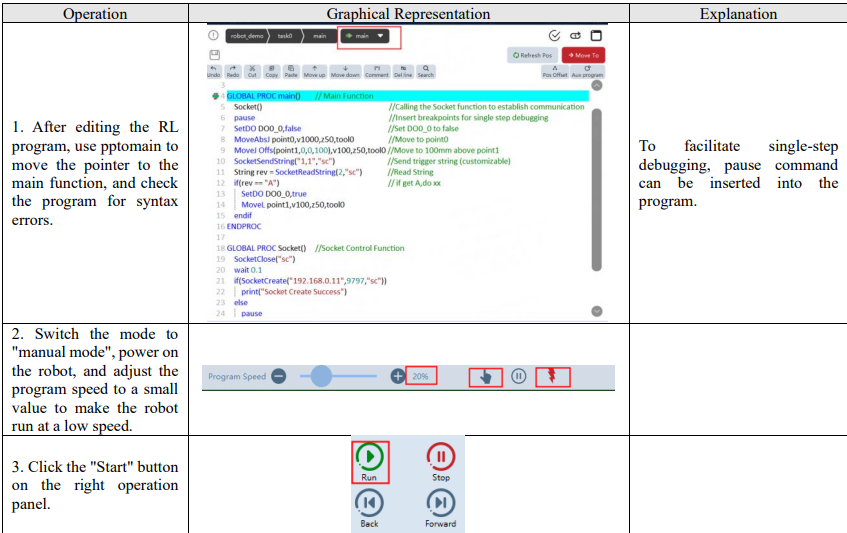Open the main pointer dropdown
This screenshot has width=847, height=533.
point(365,36)
